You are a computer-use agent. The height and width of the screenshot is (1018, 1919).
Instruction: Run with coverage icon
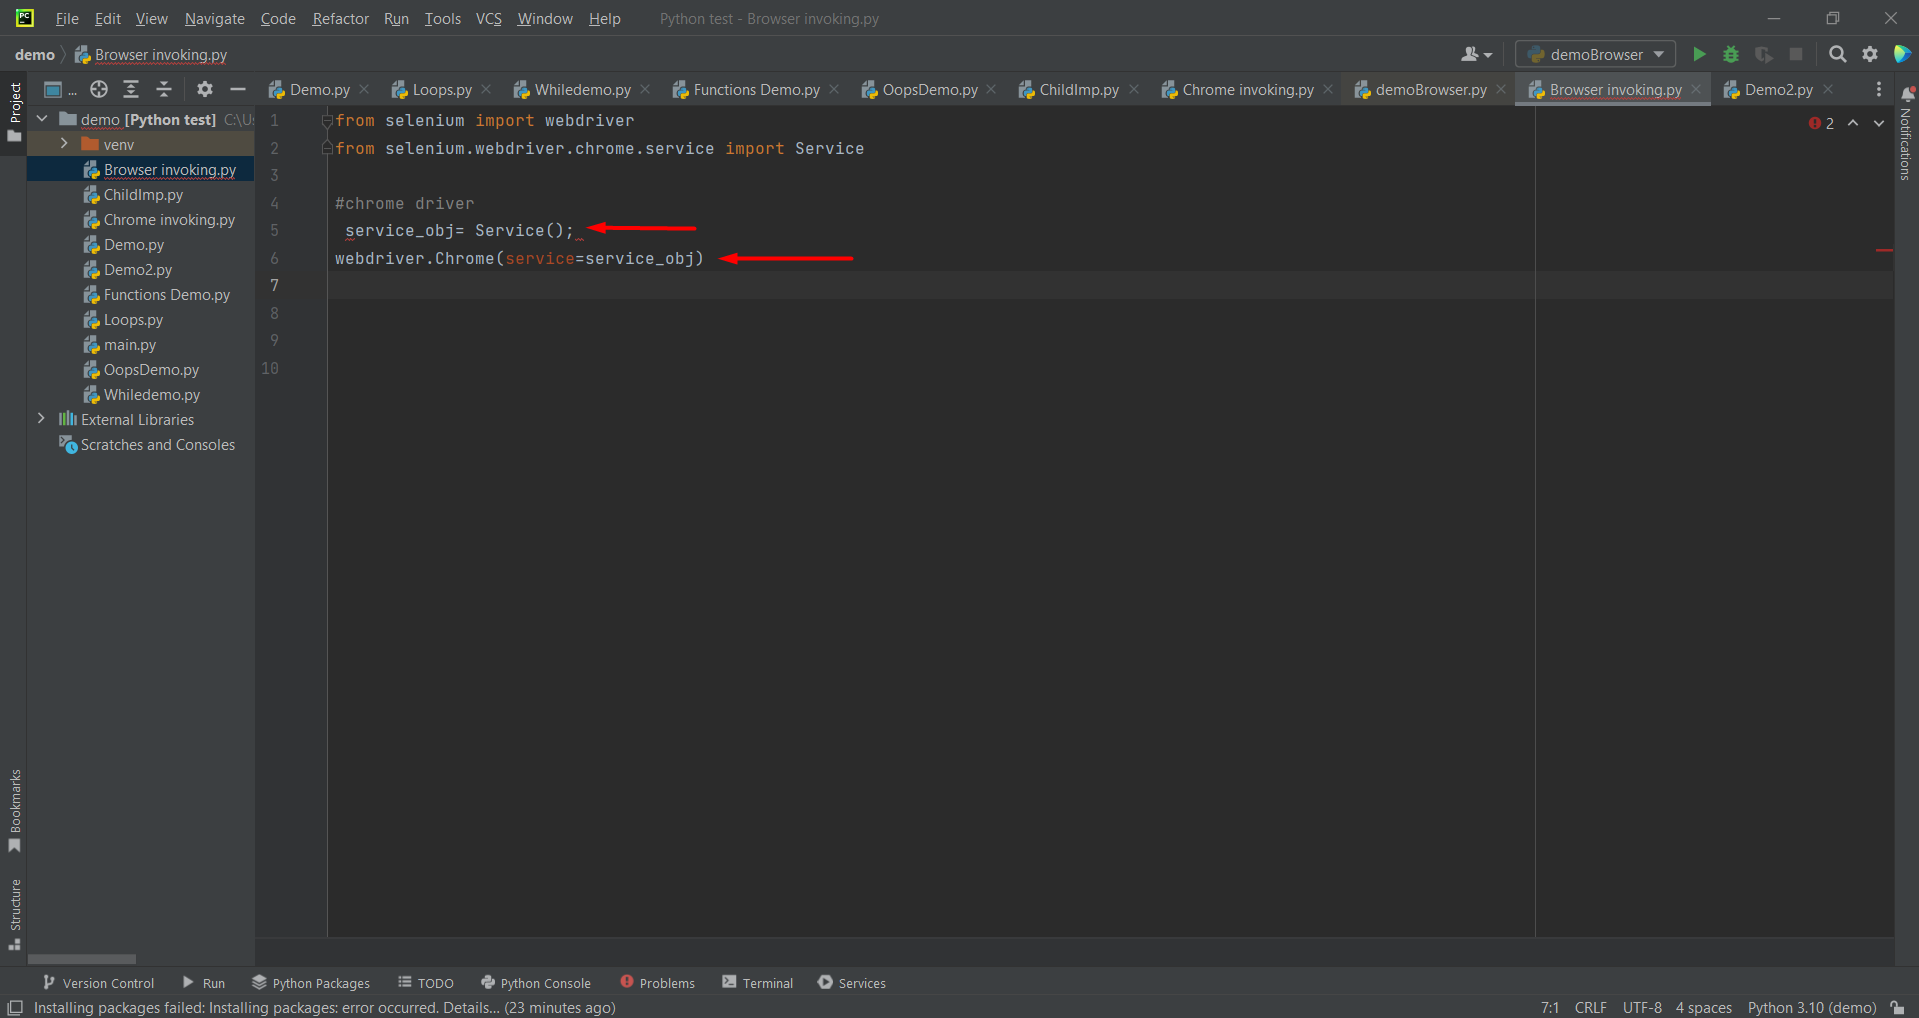point(1764,54)
